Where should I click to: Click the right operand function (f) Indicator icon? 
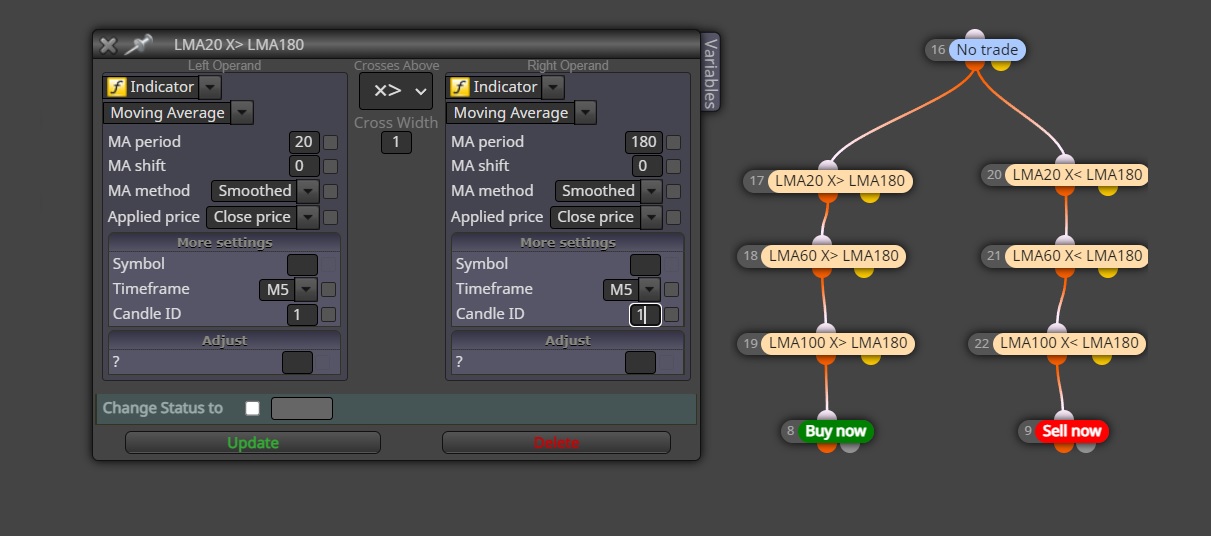tap(460, 87)
